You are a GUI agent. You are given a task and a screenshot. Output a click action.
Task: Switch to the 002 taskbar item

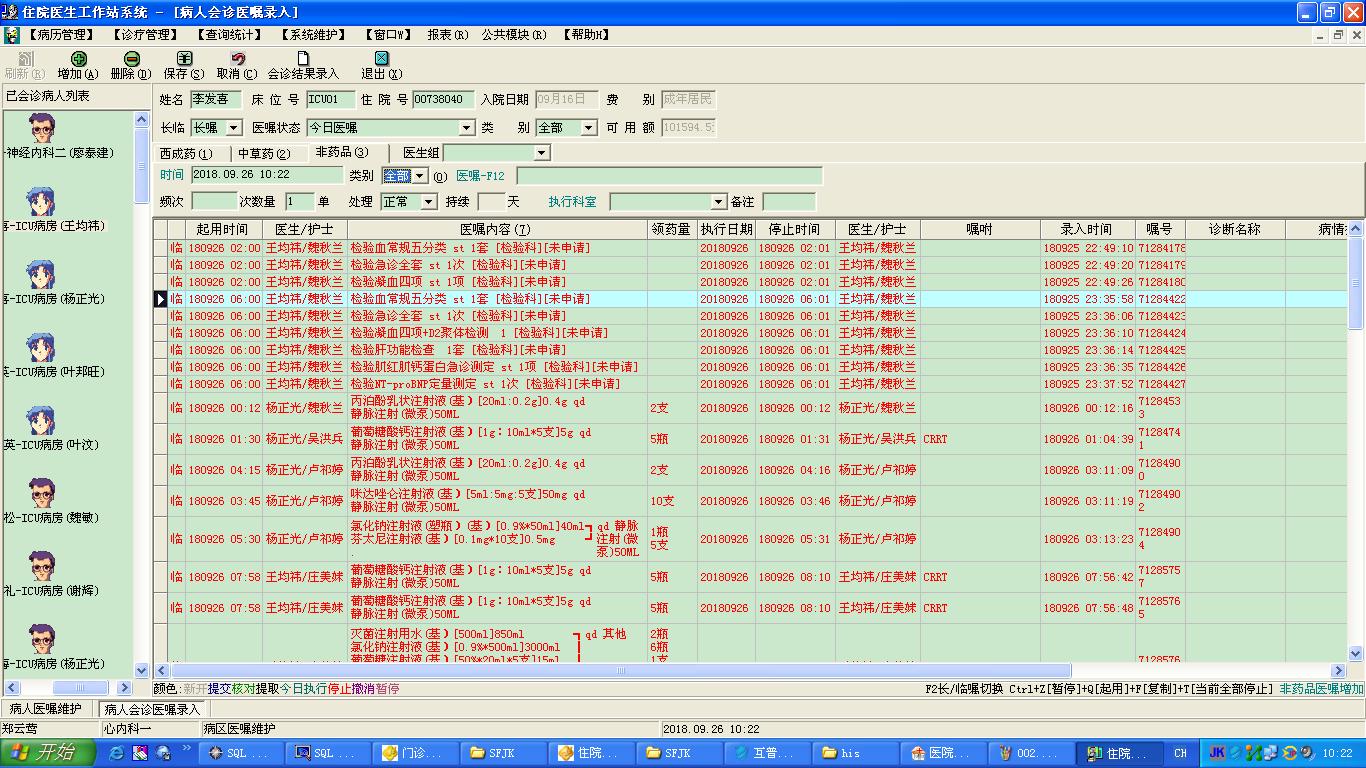[x=1033, y=753]
